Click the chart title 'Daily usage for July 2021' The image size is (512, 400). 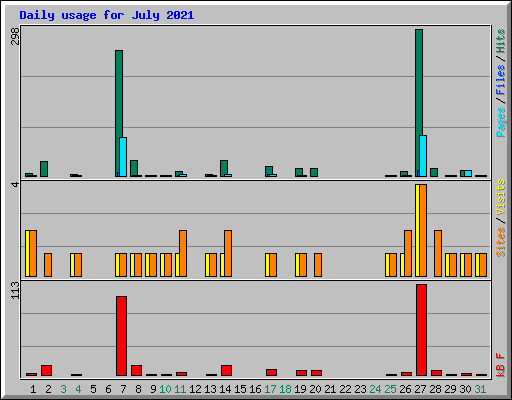click(x=107, y=15)
